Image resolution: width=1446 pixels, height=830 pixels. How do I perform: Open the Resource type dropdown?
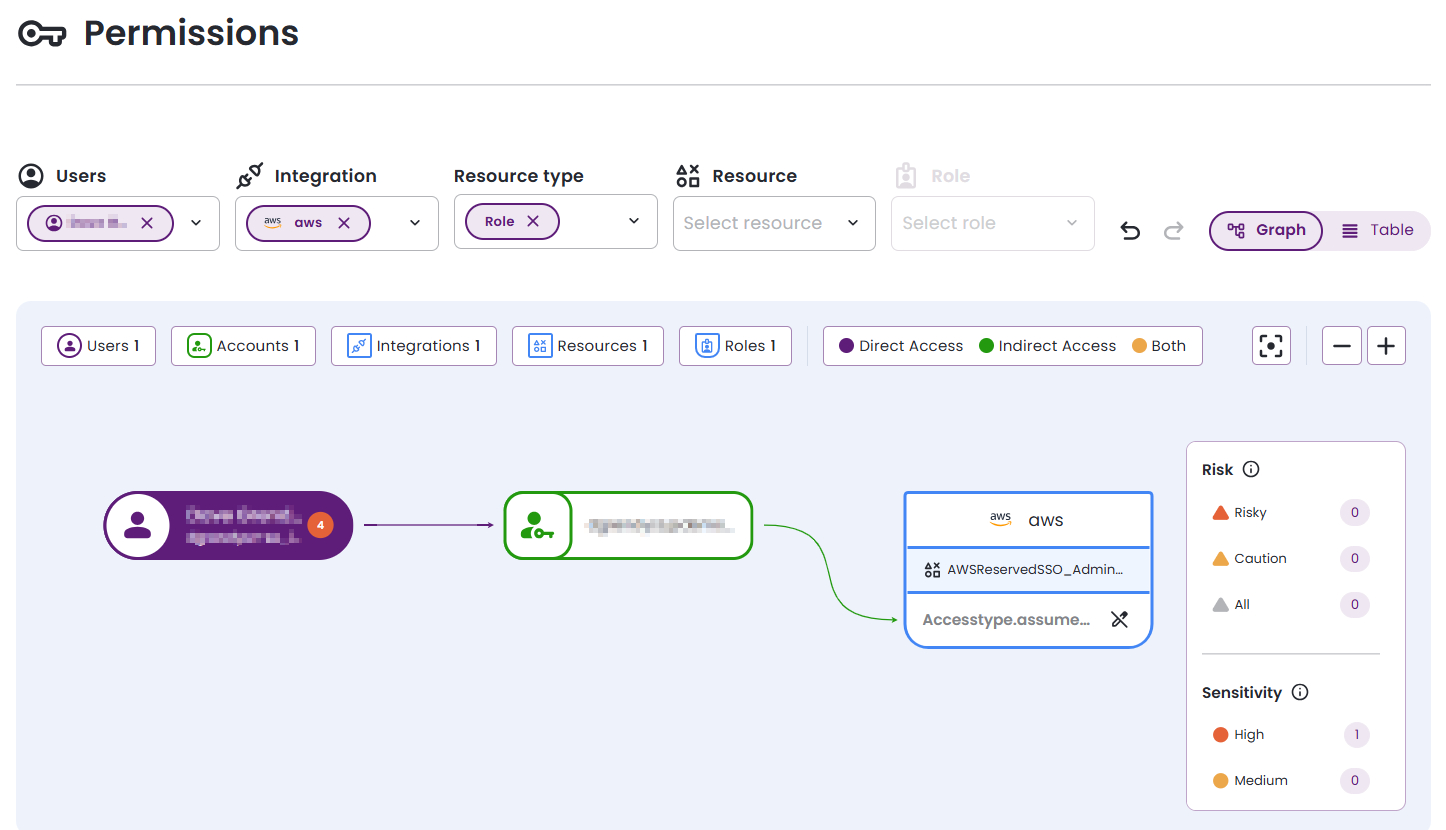632,221
